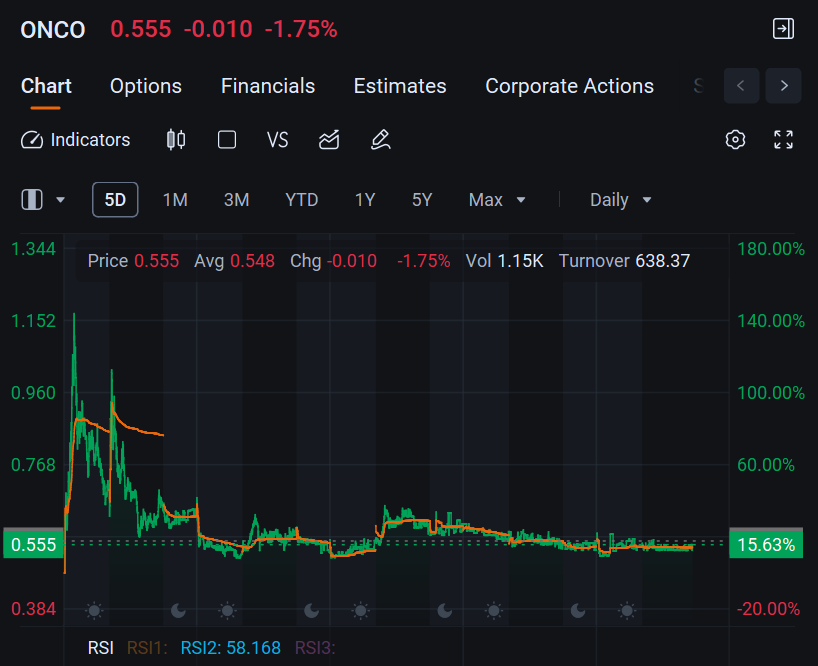This screenshot has width=818, height=666.
Task: Click the RSI2: 58.168 value
Action: coord(231,648)
